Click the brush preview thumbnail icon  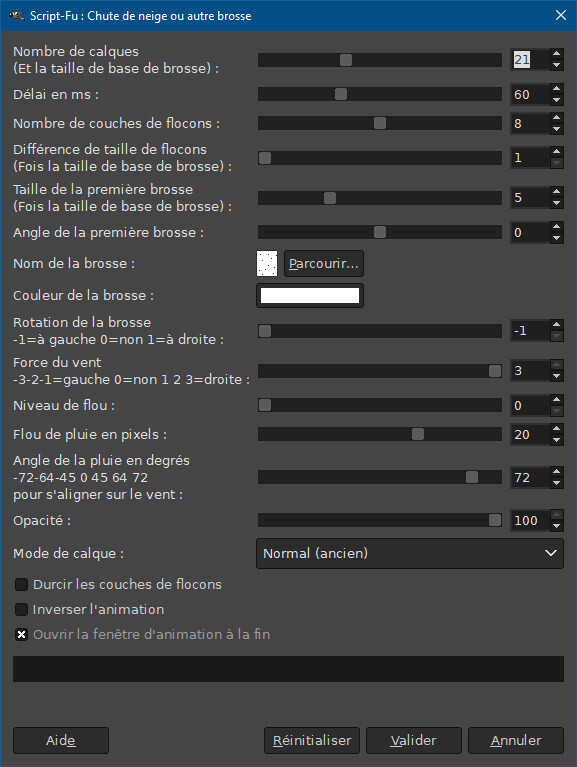pos(267,264)
